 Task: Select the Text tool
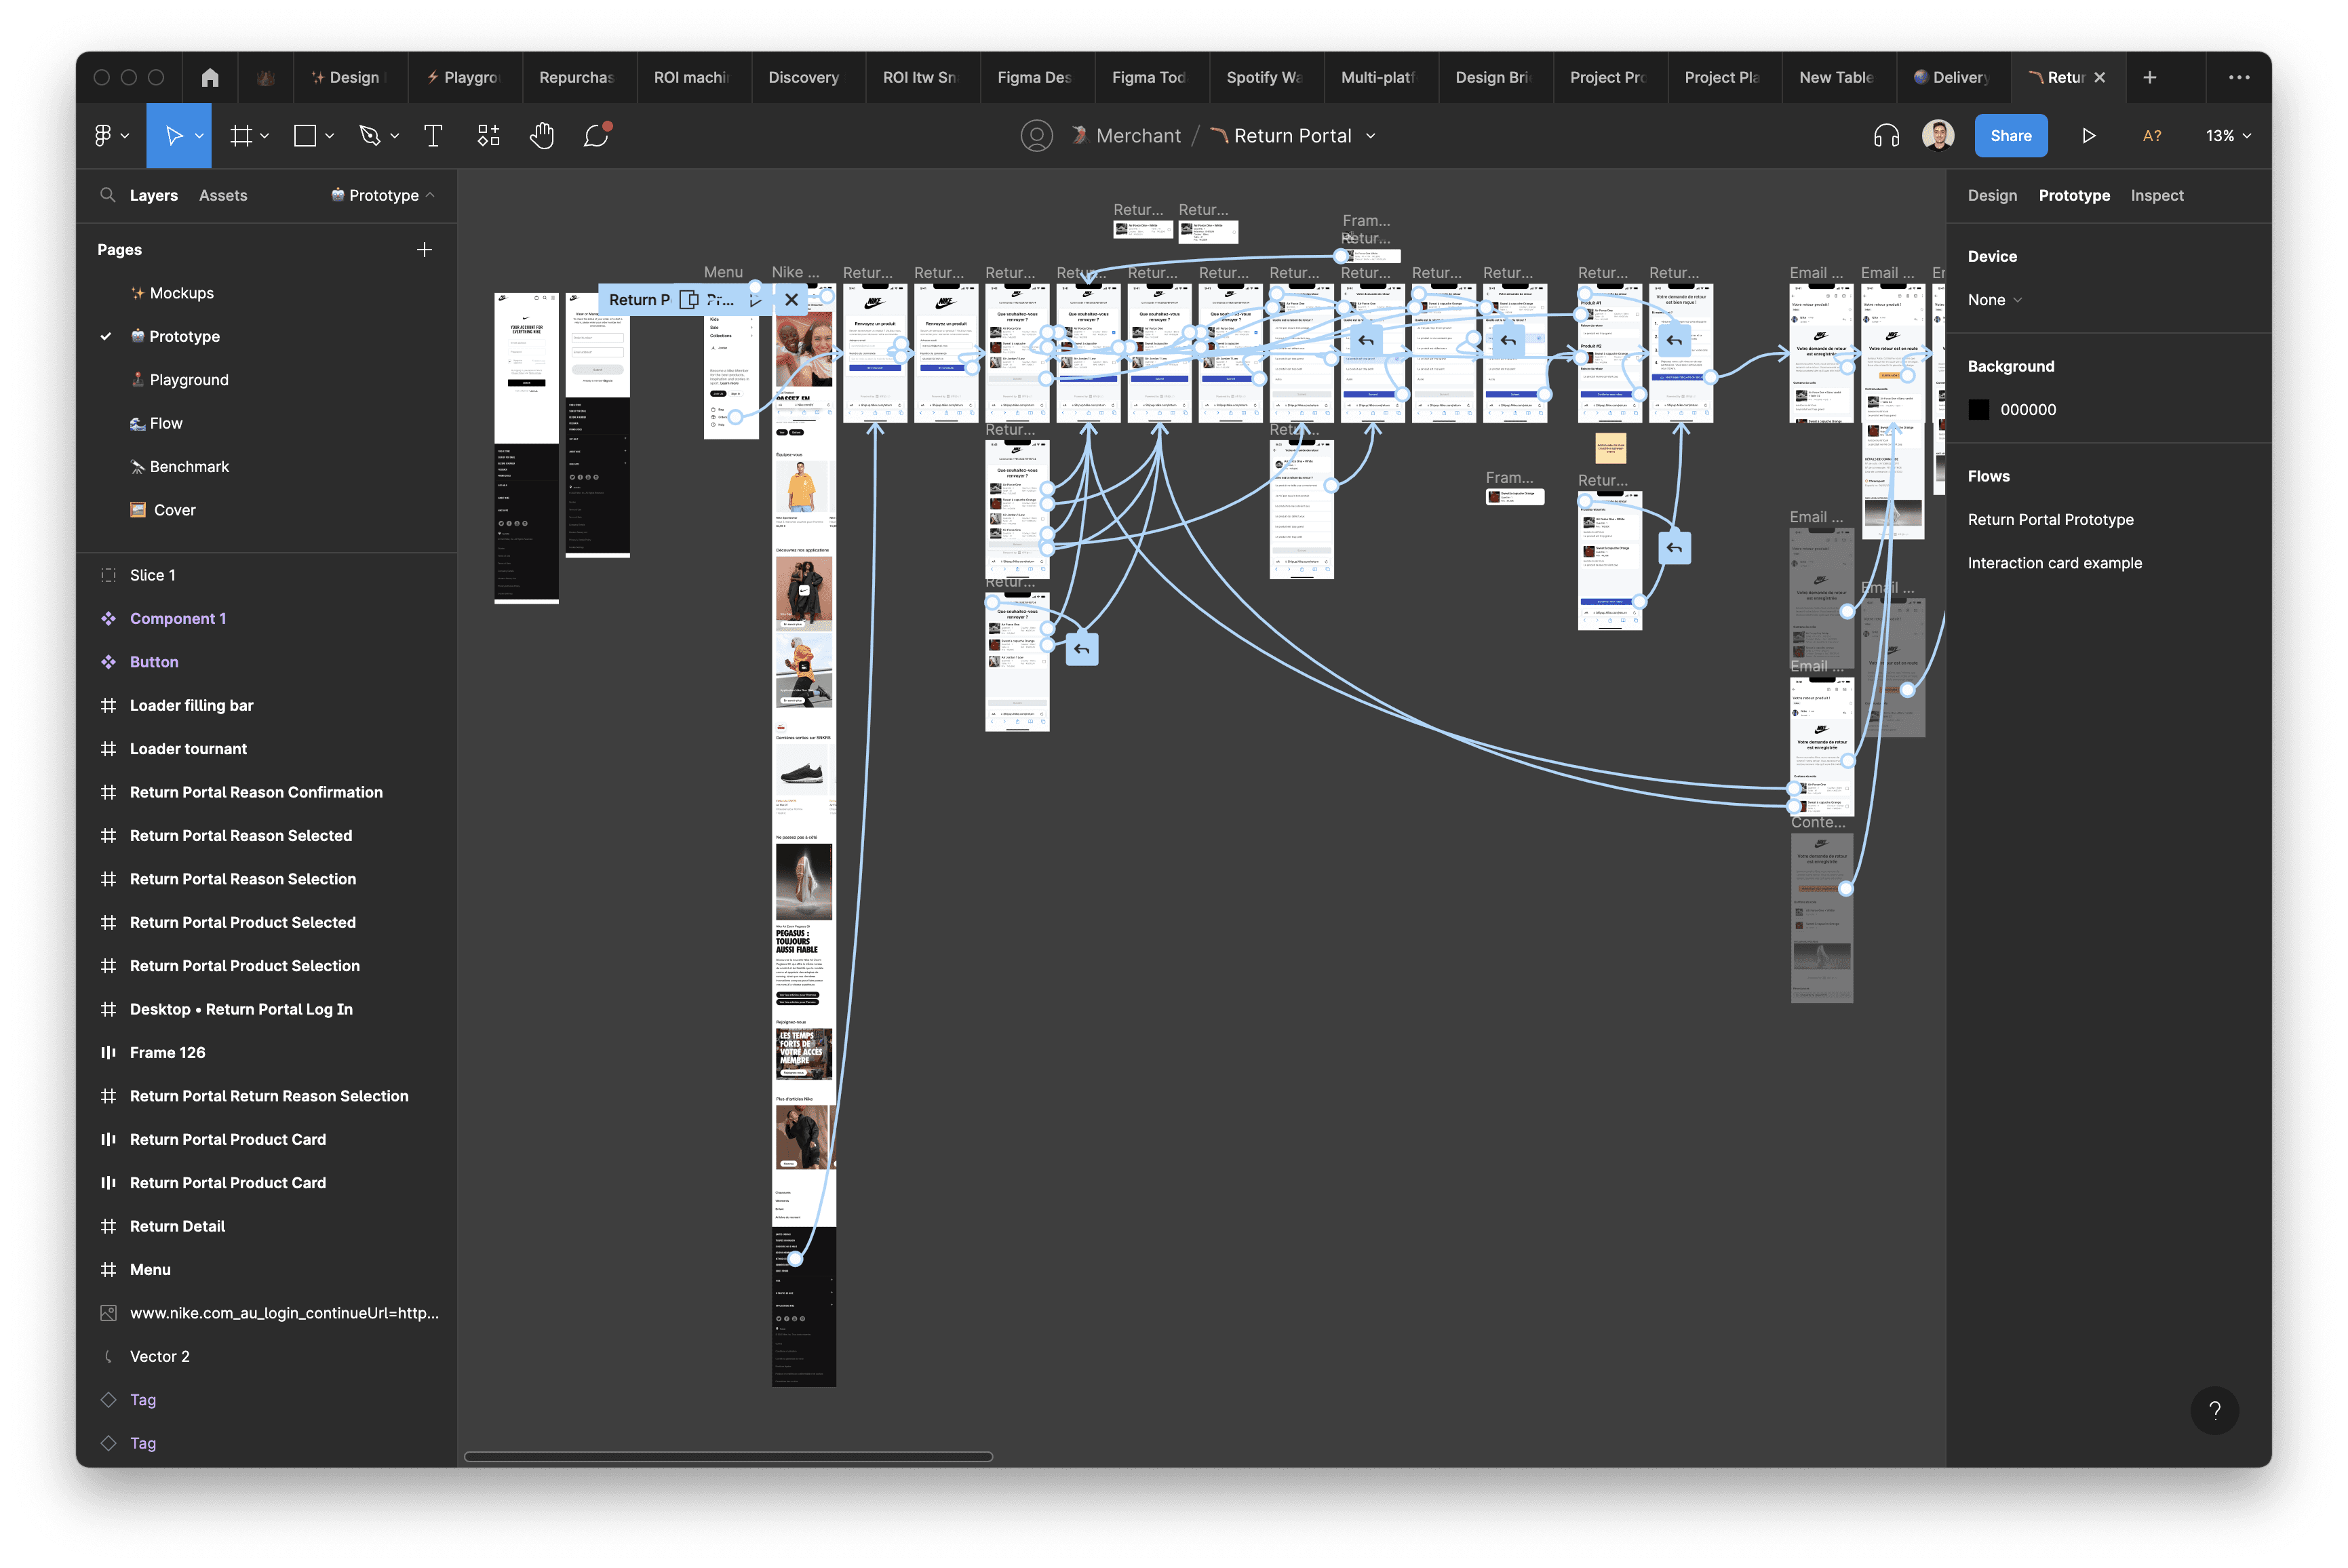point(433,135)
